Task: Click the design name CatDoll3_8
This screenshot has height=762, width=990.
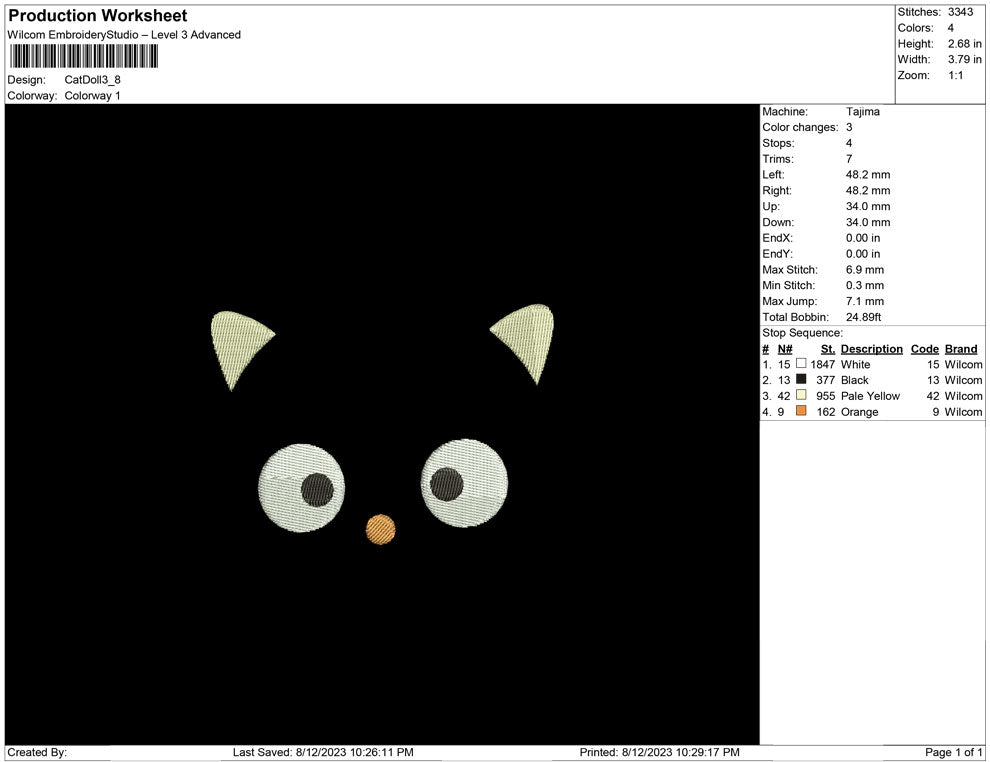Action: pos(93,79)
